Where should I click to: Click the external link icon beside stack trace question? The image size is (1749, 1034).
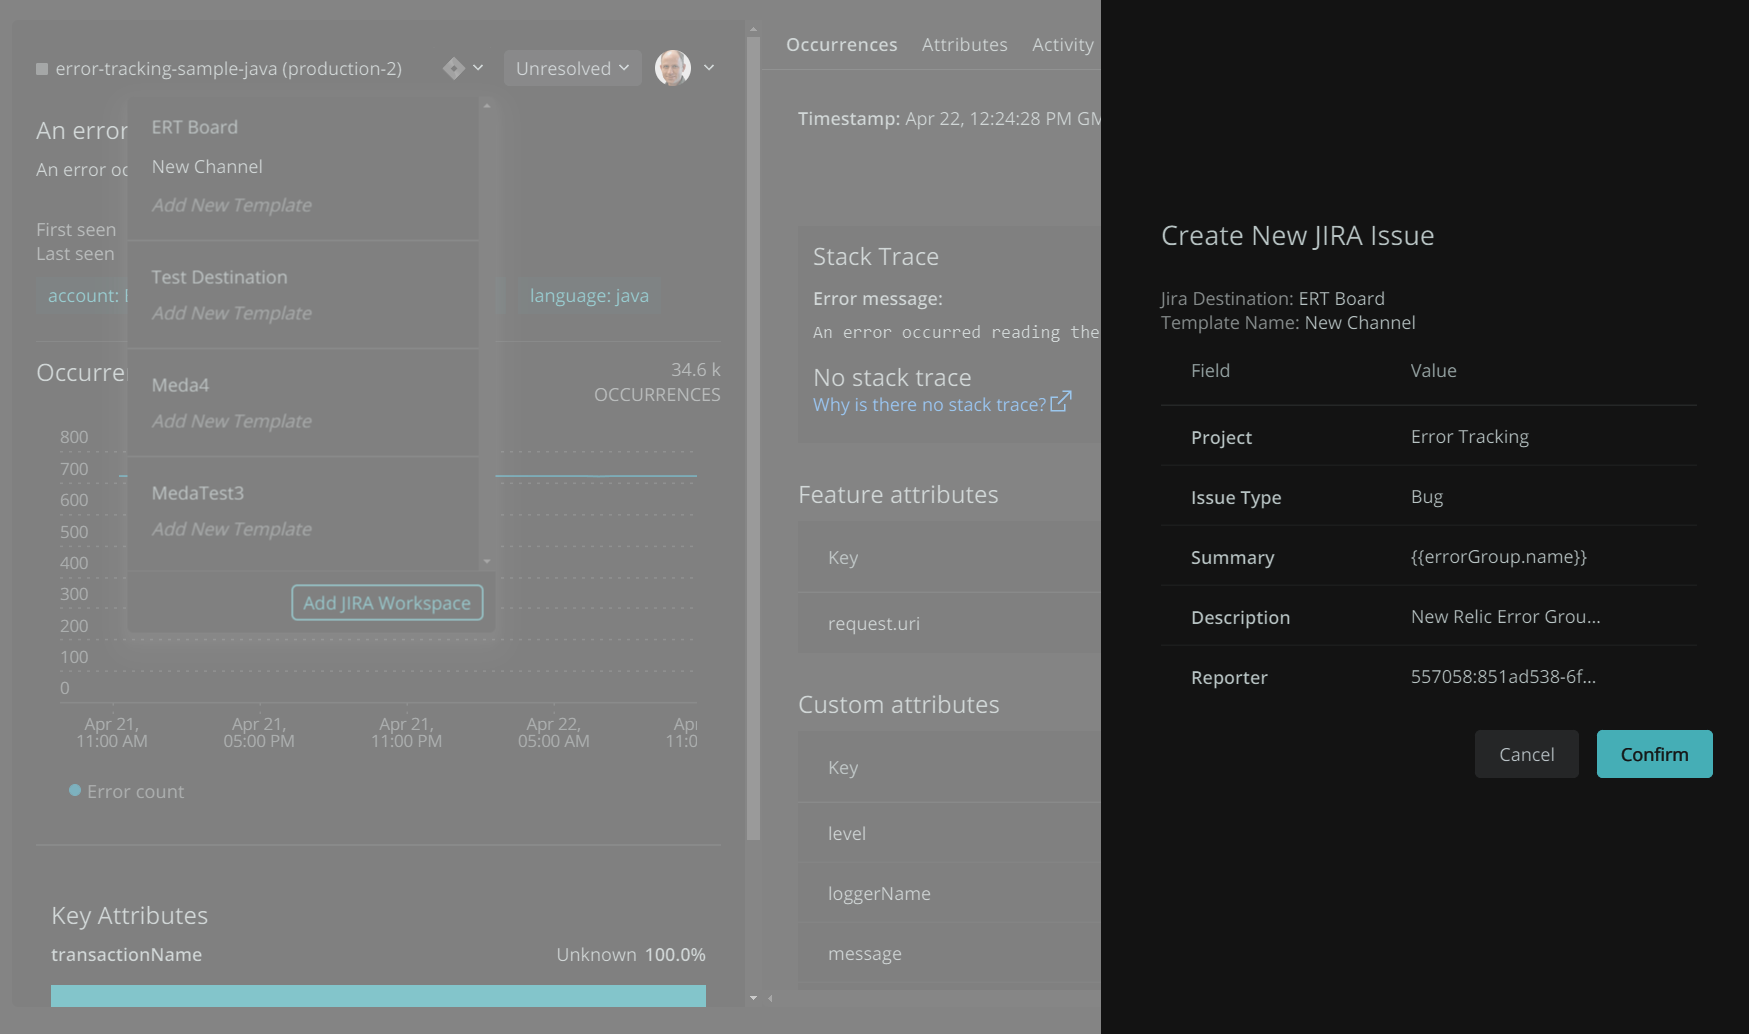(x=1061, y=402)
